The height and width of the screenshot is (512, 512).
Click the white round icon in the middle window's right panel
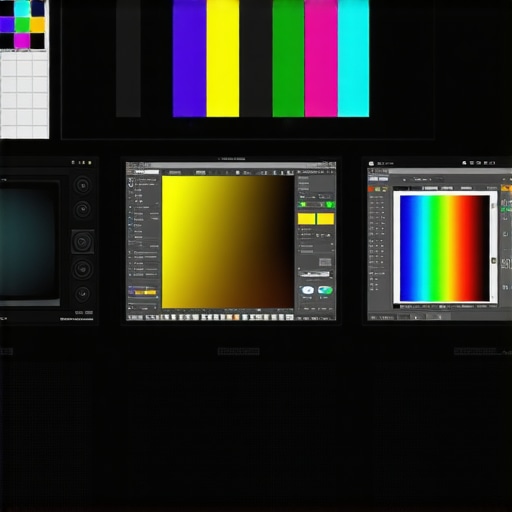(307, 290)
